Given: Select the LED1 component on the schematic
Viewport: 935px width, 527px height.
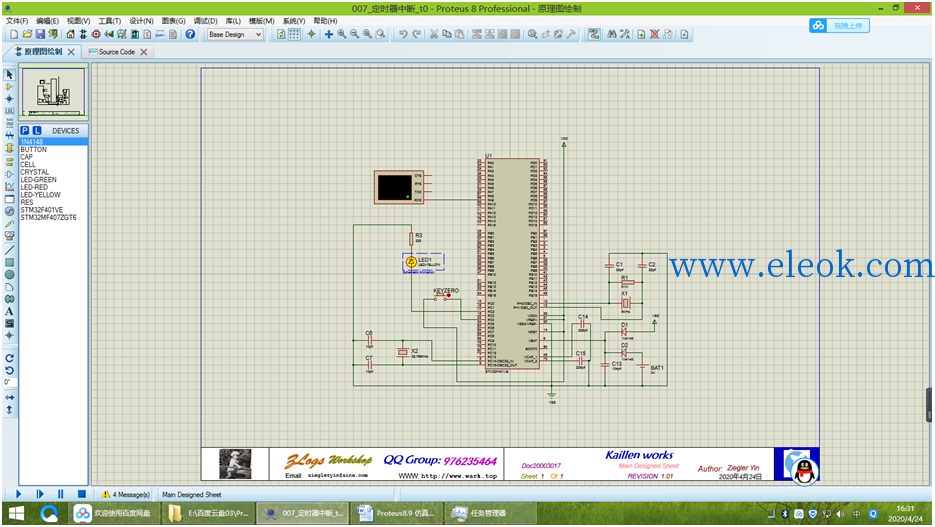Looking at the screenshot, I should (411, 262).
